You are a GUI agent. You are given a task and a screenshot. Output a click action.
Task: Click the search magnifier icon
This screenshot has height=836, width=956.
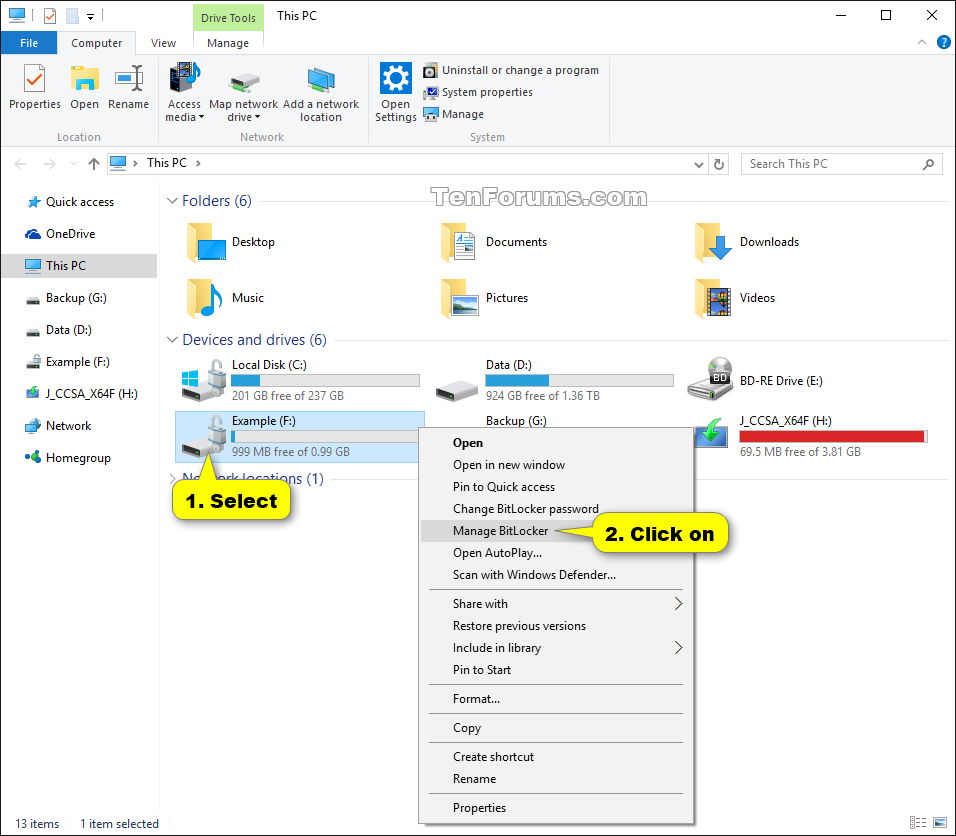pyautogui.click(x=928, y=164)
